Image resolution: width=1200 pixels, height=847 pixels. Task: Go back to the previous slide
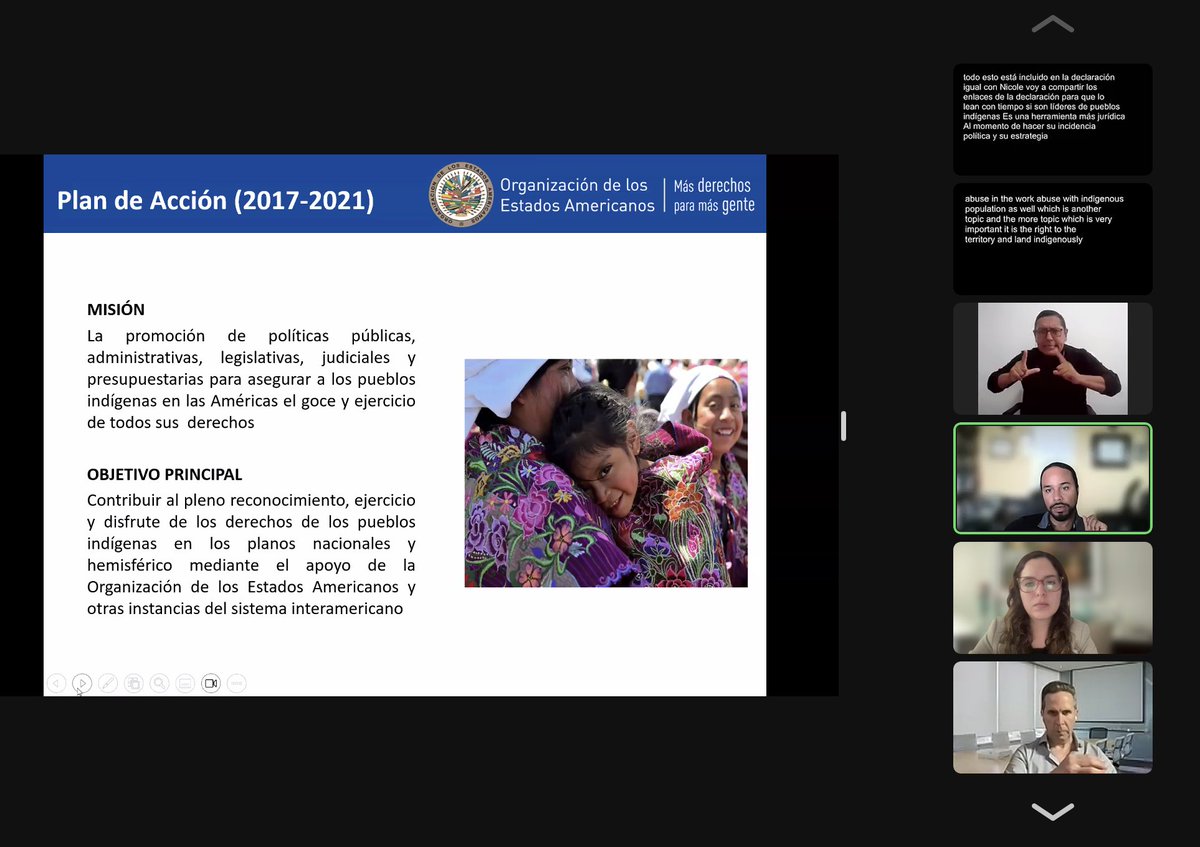click(57, 683)
